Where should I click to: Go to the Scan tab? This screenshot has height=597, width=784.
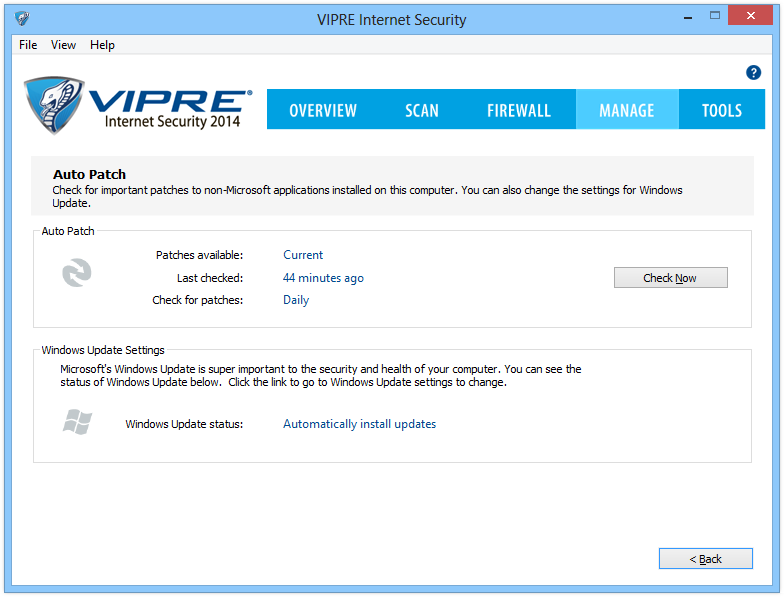point(422,110)
